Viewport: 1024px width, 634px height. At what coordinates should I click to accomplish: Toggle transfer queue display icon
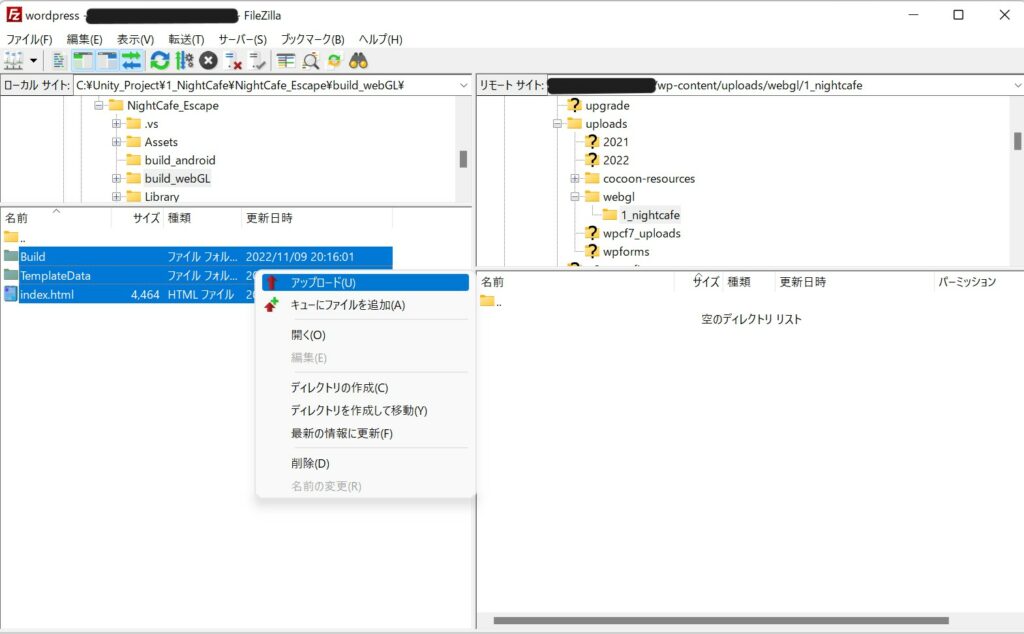coord(131,61)
